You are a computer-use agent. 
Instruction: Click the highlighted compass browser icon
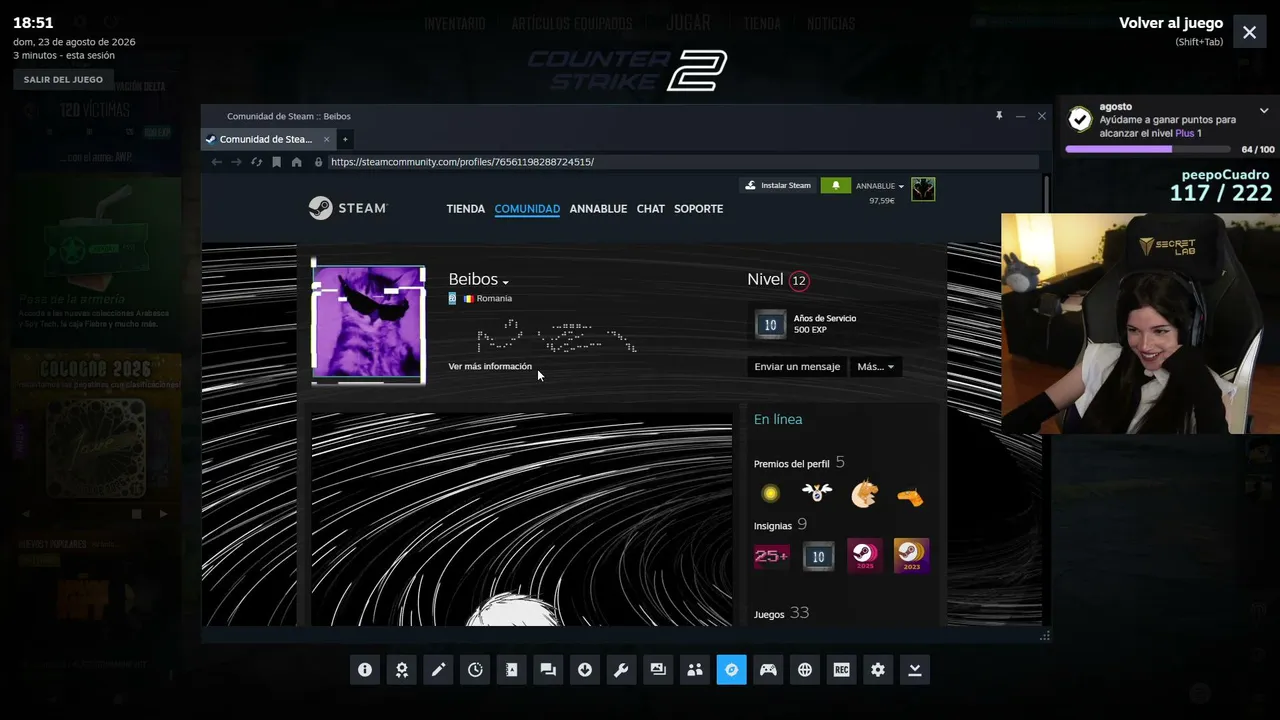point(731,670)
